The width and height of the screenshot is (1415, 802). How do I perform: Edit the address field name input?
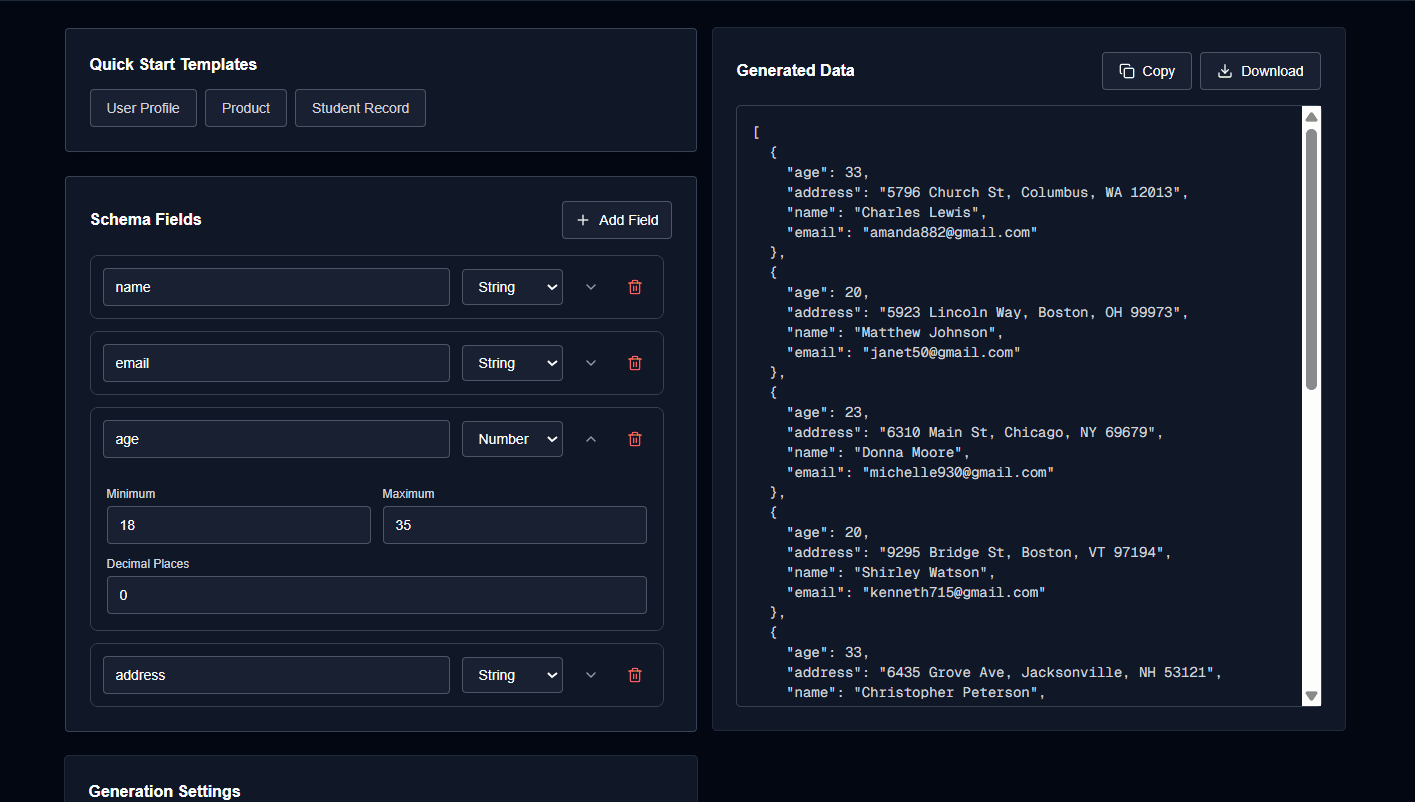tap(276, 675)
